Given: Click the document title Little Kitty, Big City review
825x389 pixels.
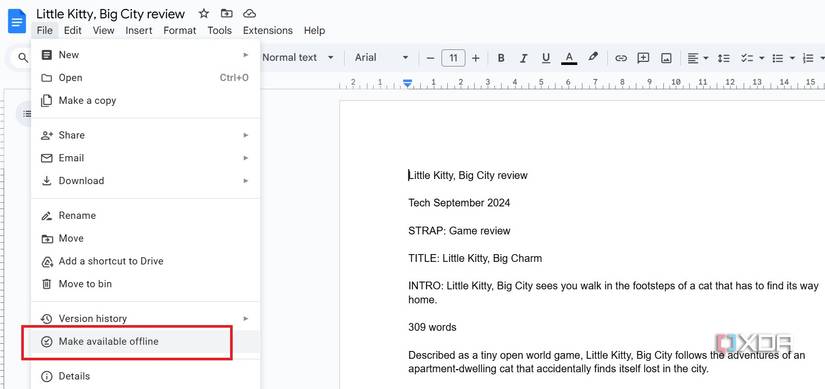Looking at the screenshot, I should (110, 14).
